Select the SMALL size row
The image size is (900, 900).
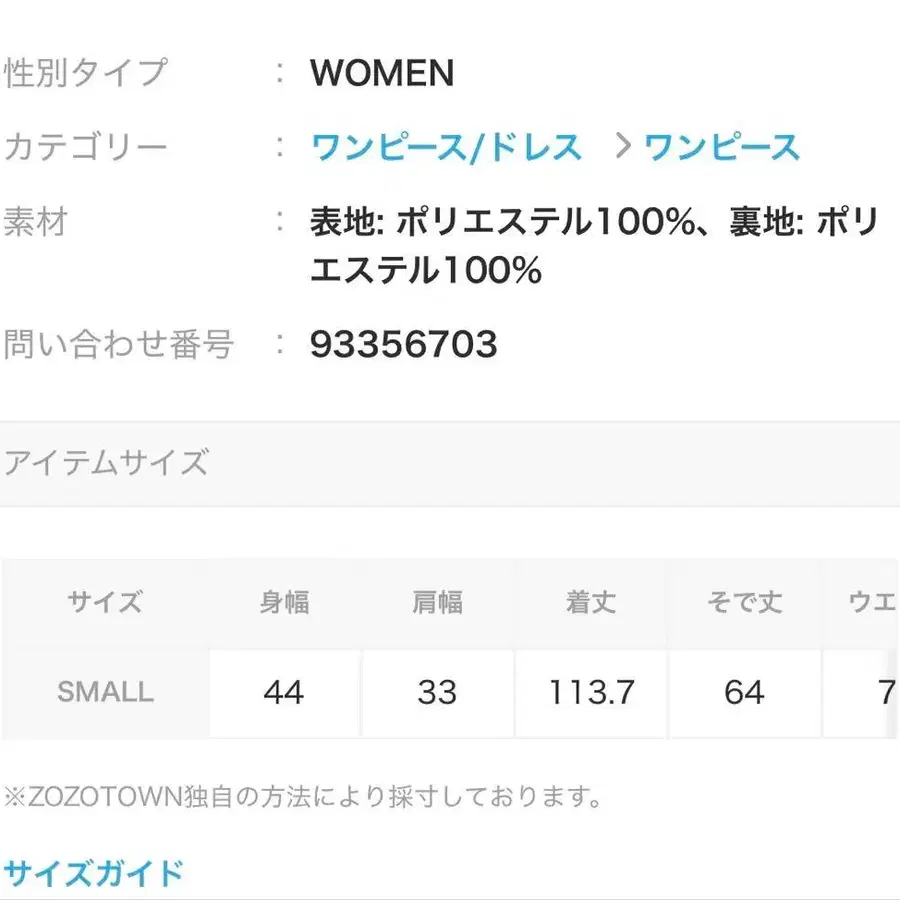105,692
